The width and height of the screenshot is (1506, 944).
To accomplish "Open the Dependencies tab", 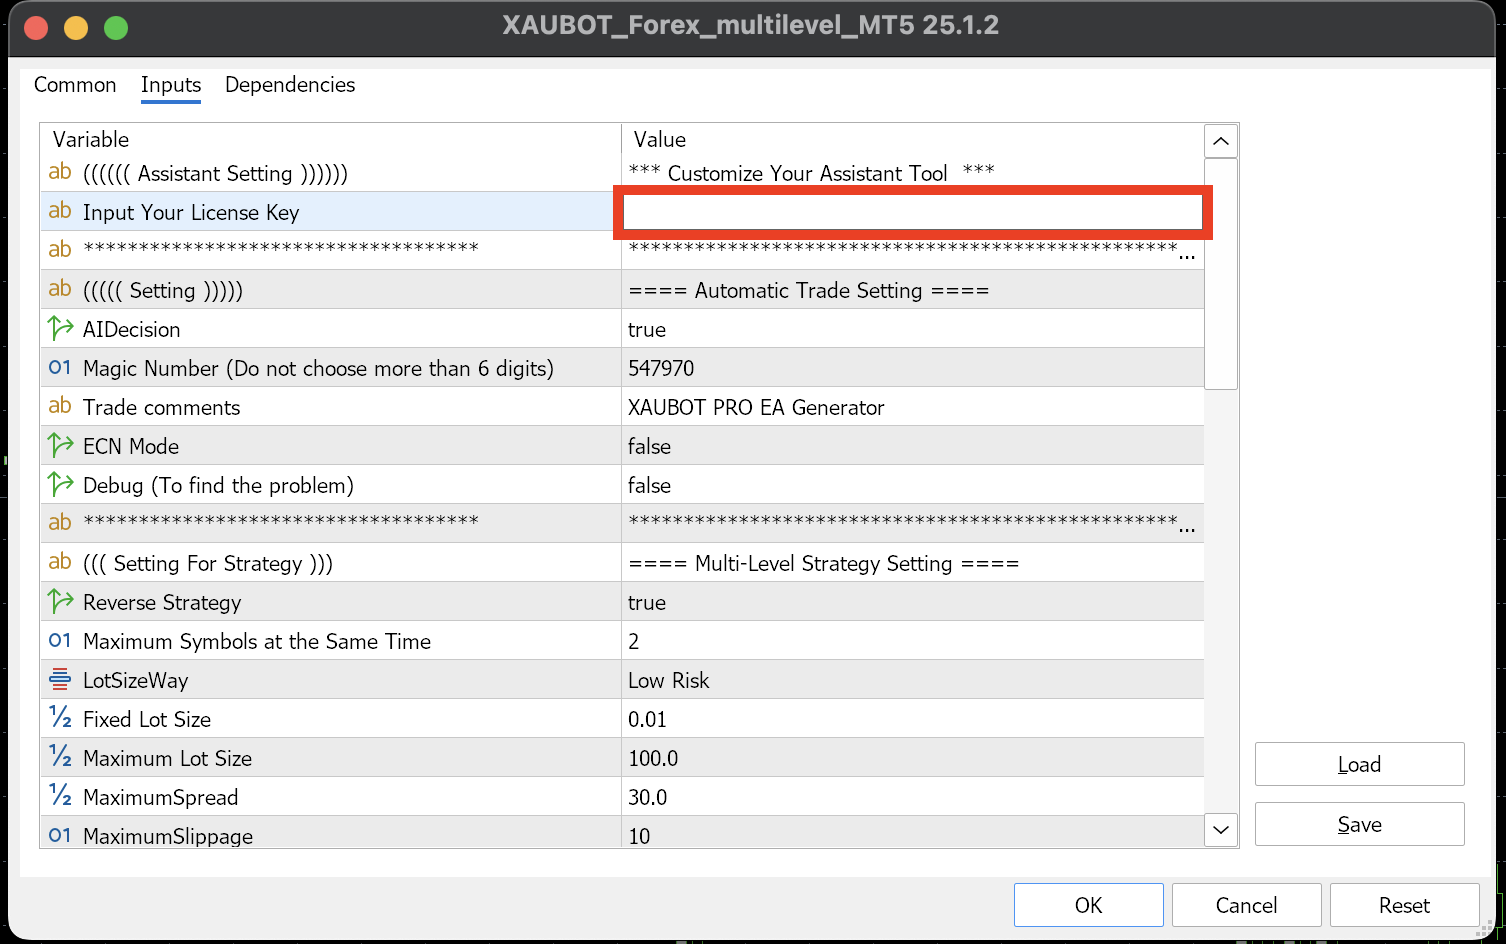I will click(x=290, y=85).
